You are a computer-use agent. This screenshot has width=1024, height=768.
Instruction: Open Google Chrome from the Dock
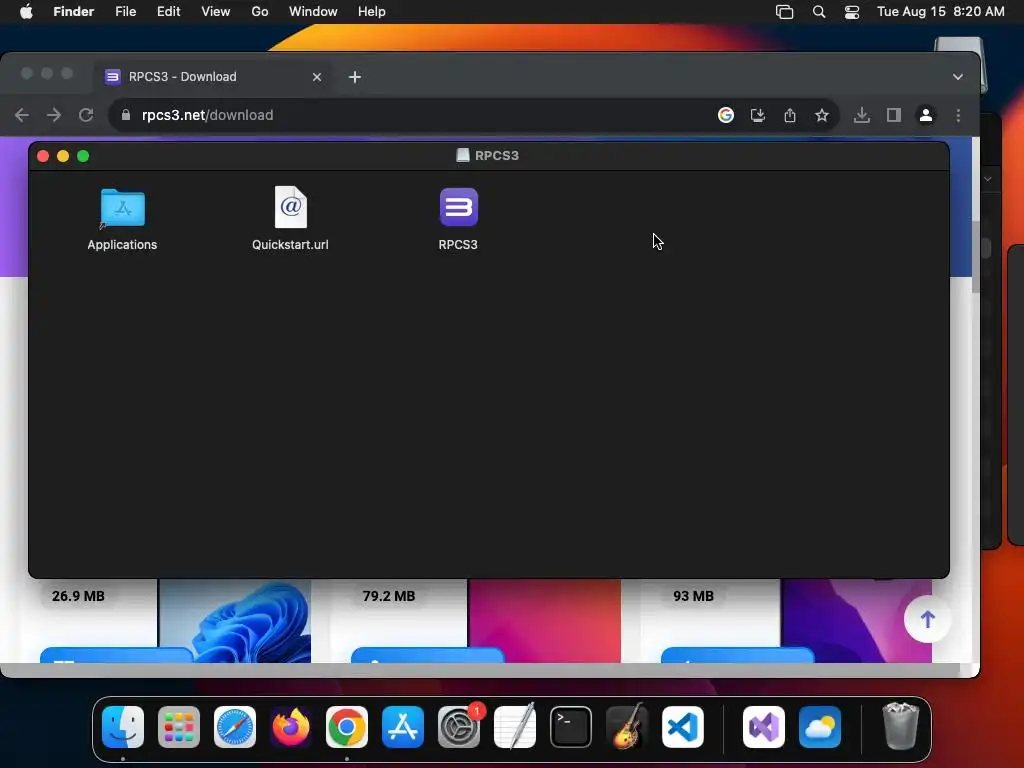(347, 727)
